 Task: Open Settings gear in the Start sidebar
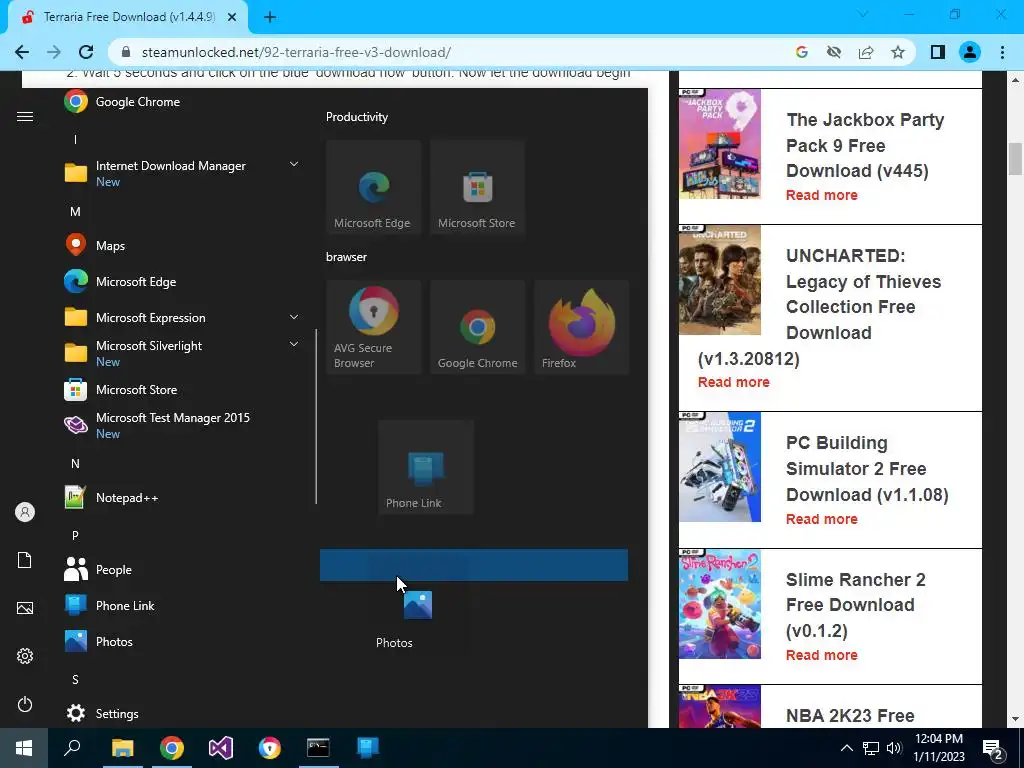click(25, 656)
